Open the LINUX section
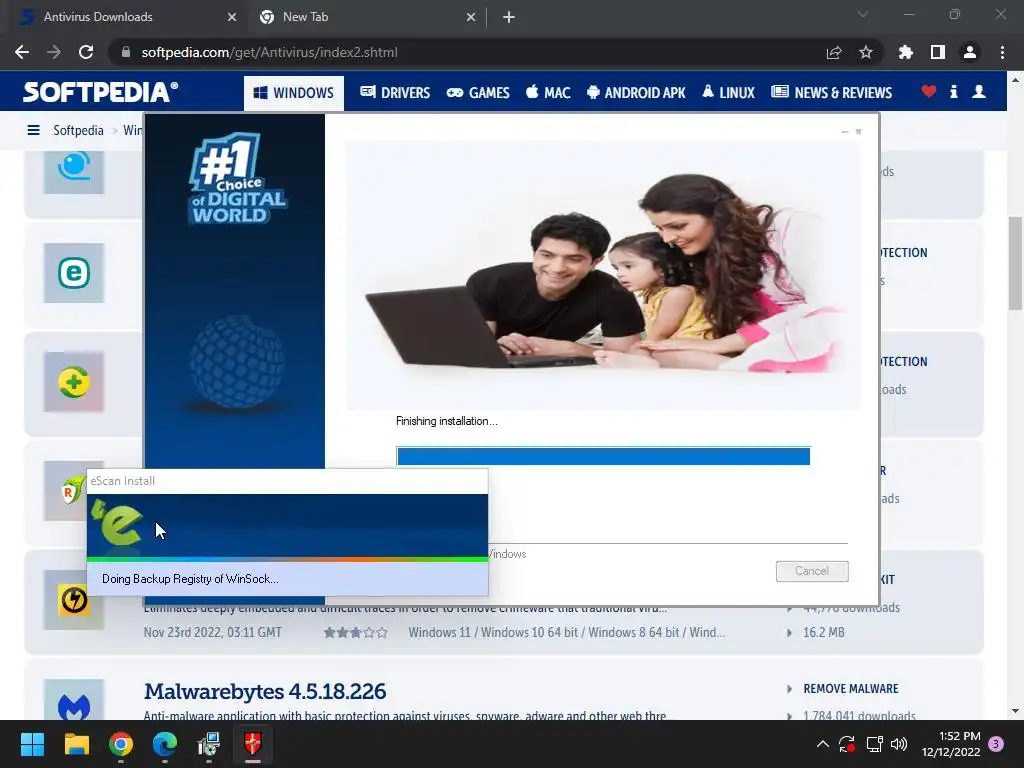 coord(728,93)
